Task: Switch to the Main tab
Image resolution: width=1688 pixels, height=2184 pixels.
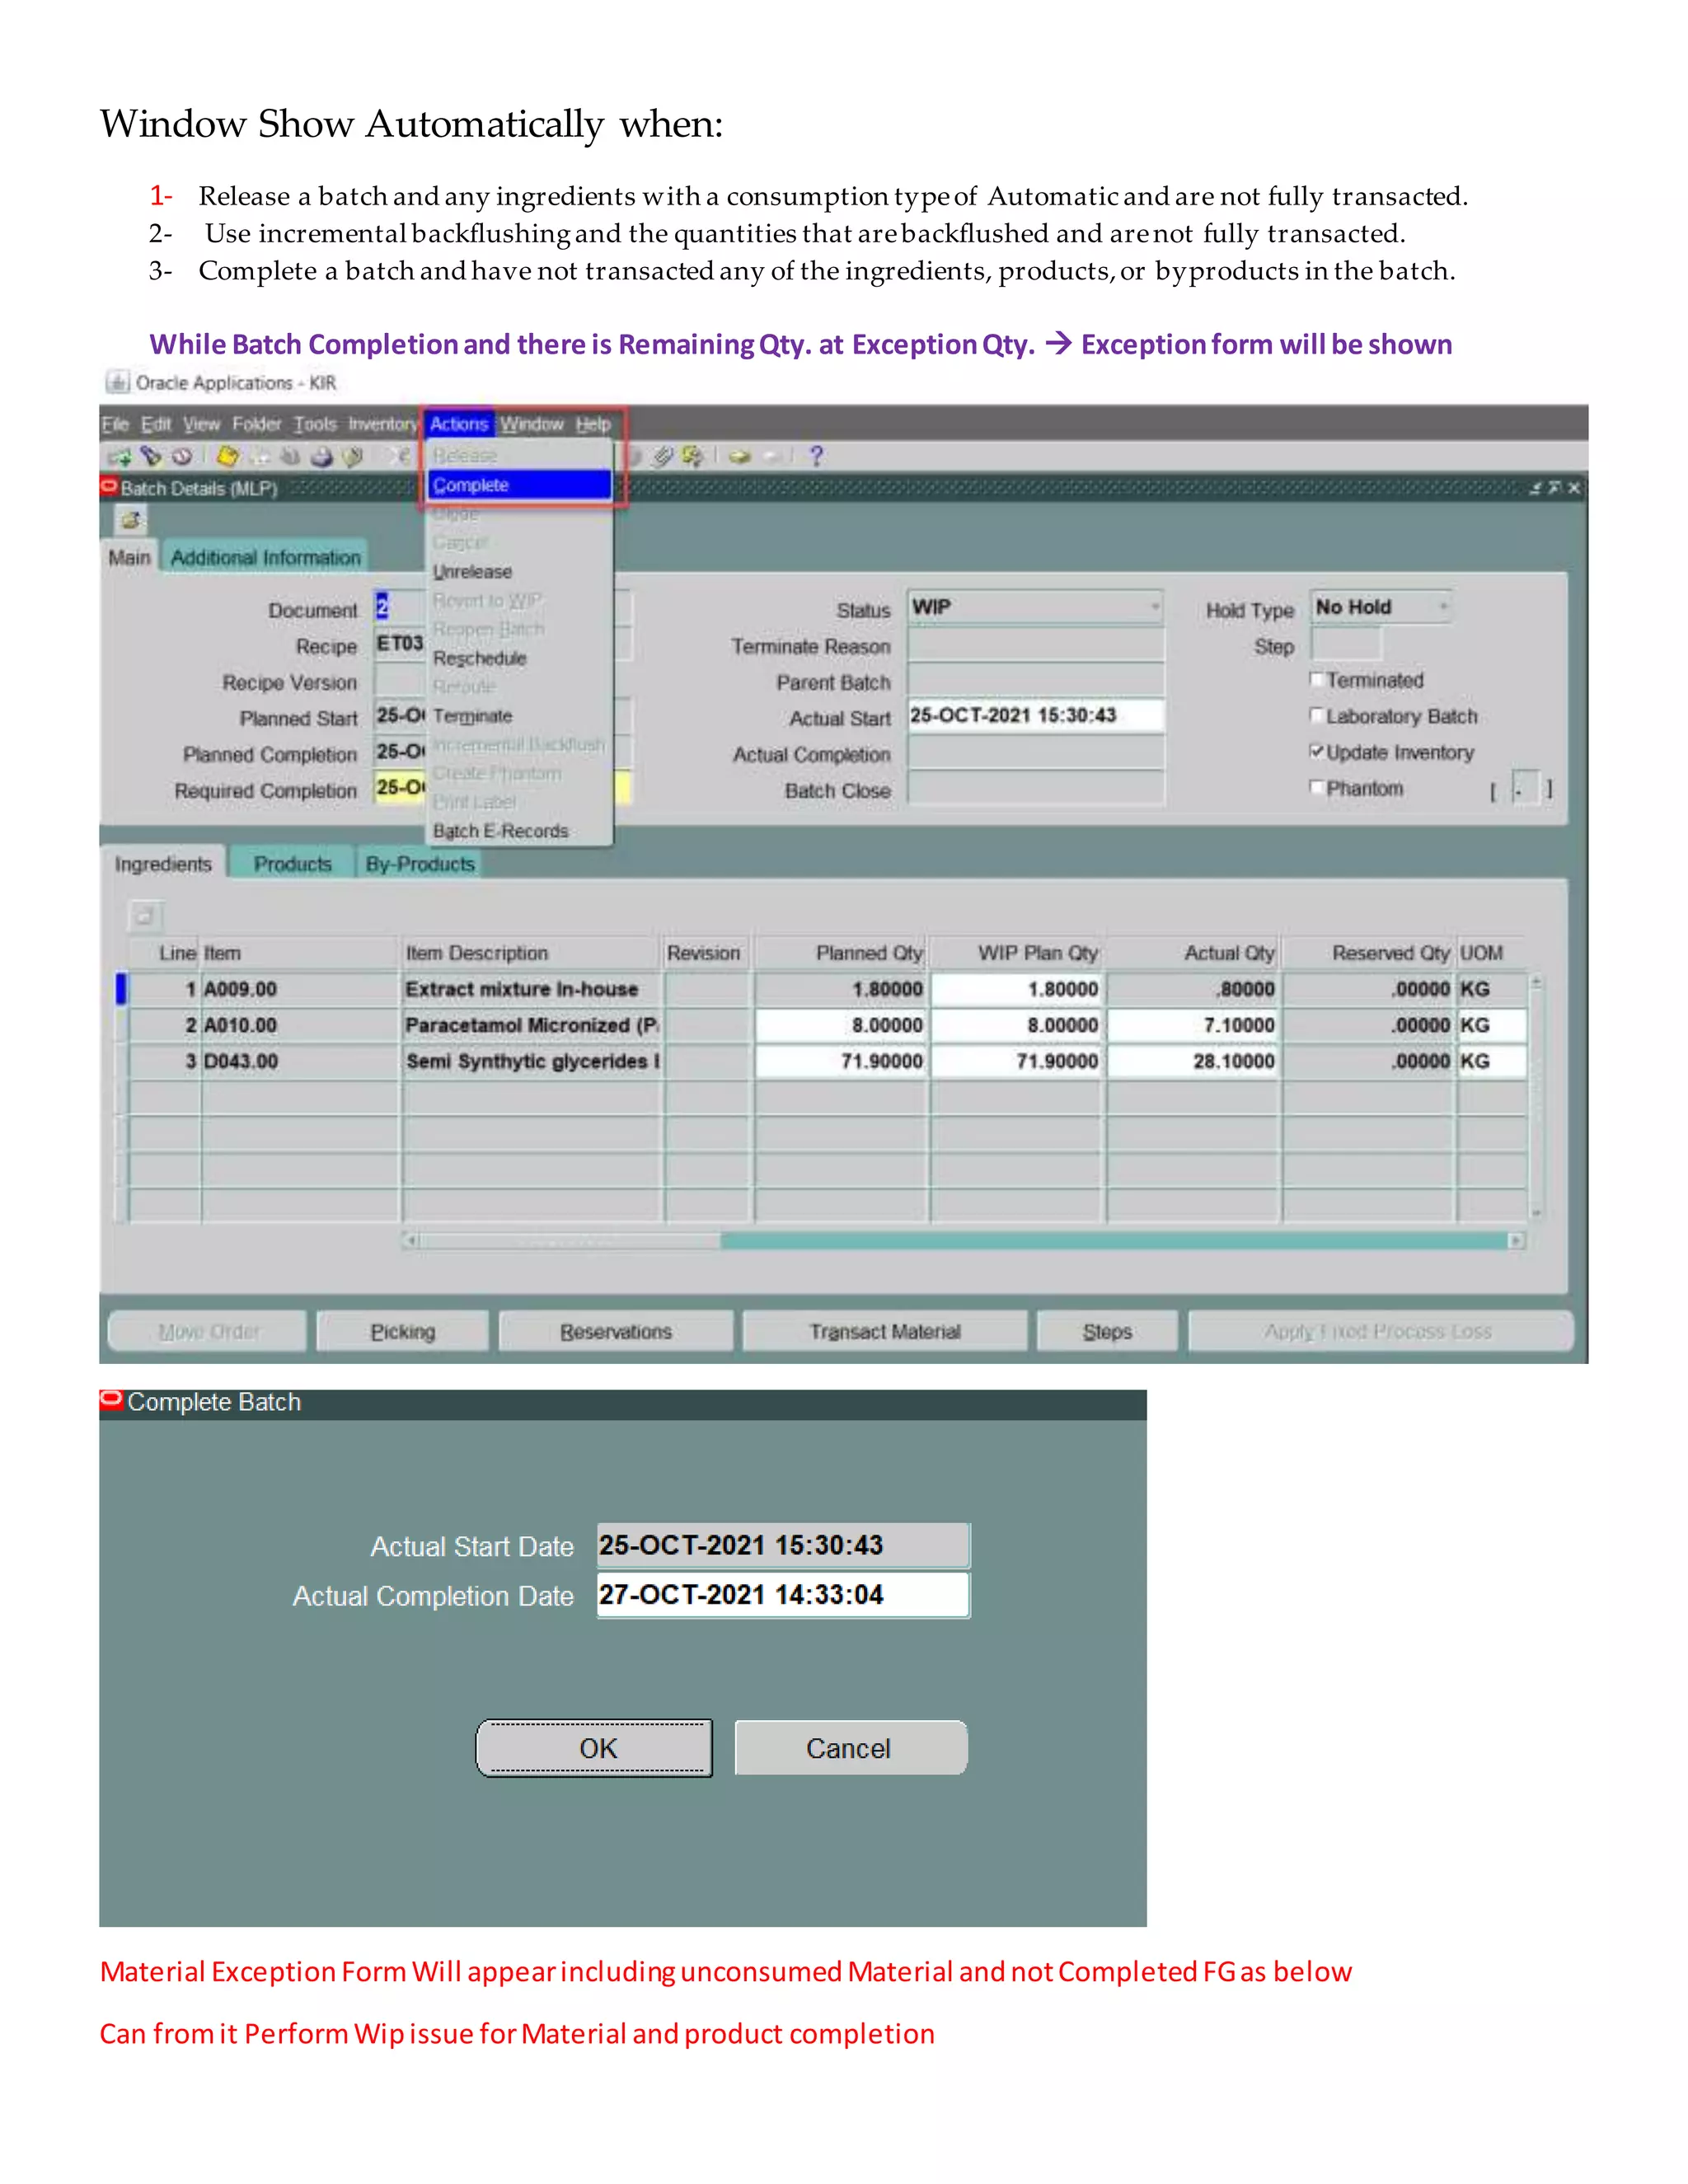Action: (130, 557)
